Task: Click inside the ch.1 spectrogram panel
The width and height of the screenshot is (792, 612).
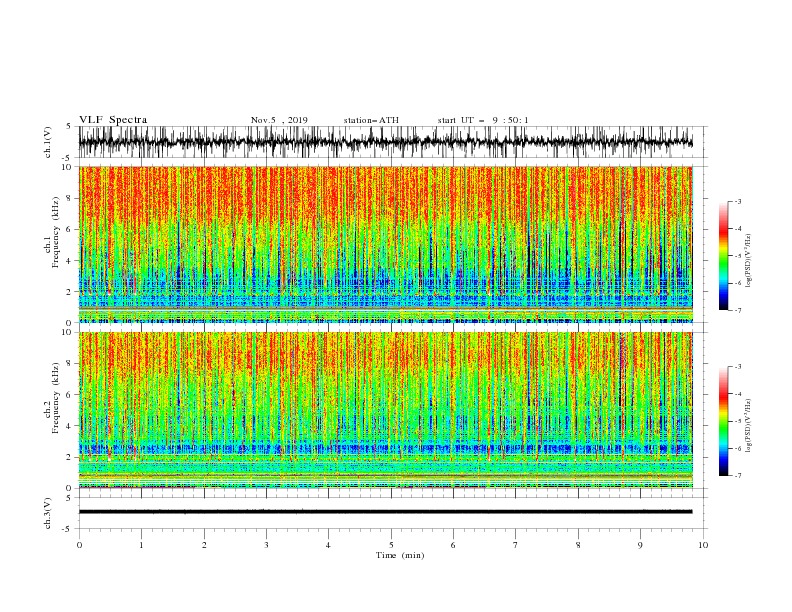Action: 385,244
